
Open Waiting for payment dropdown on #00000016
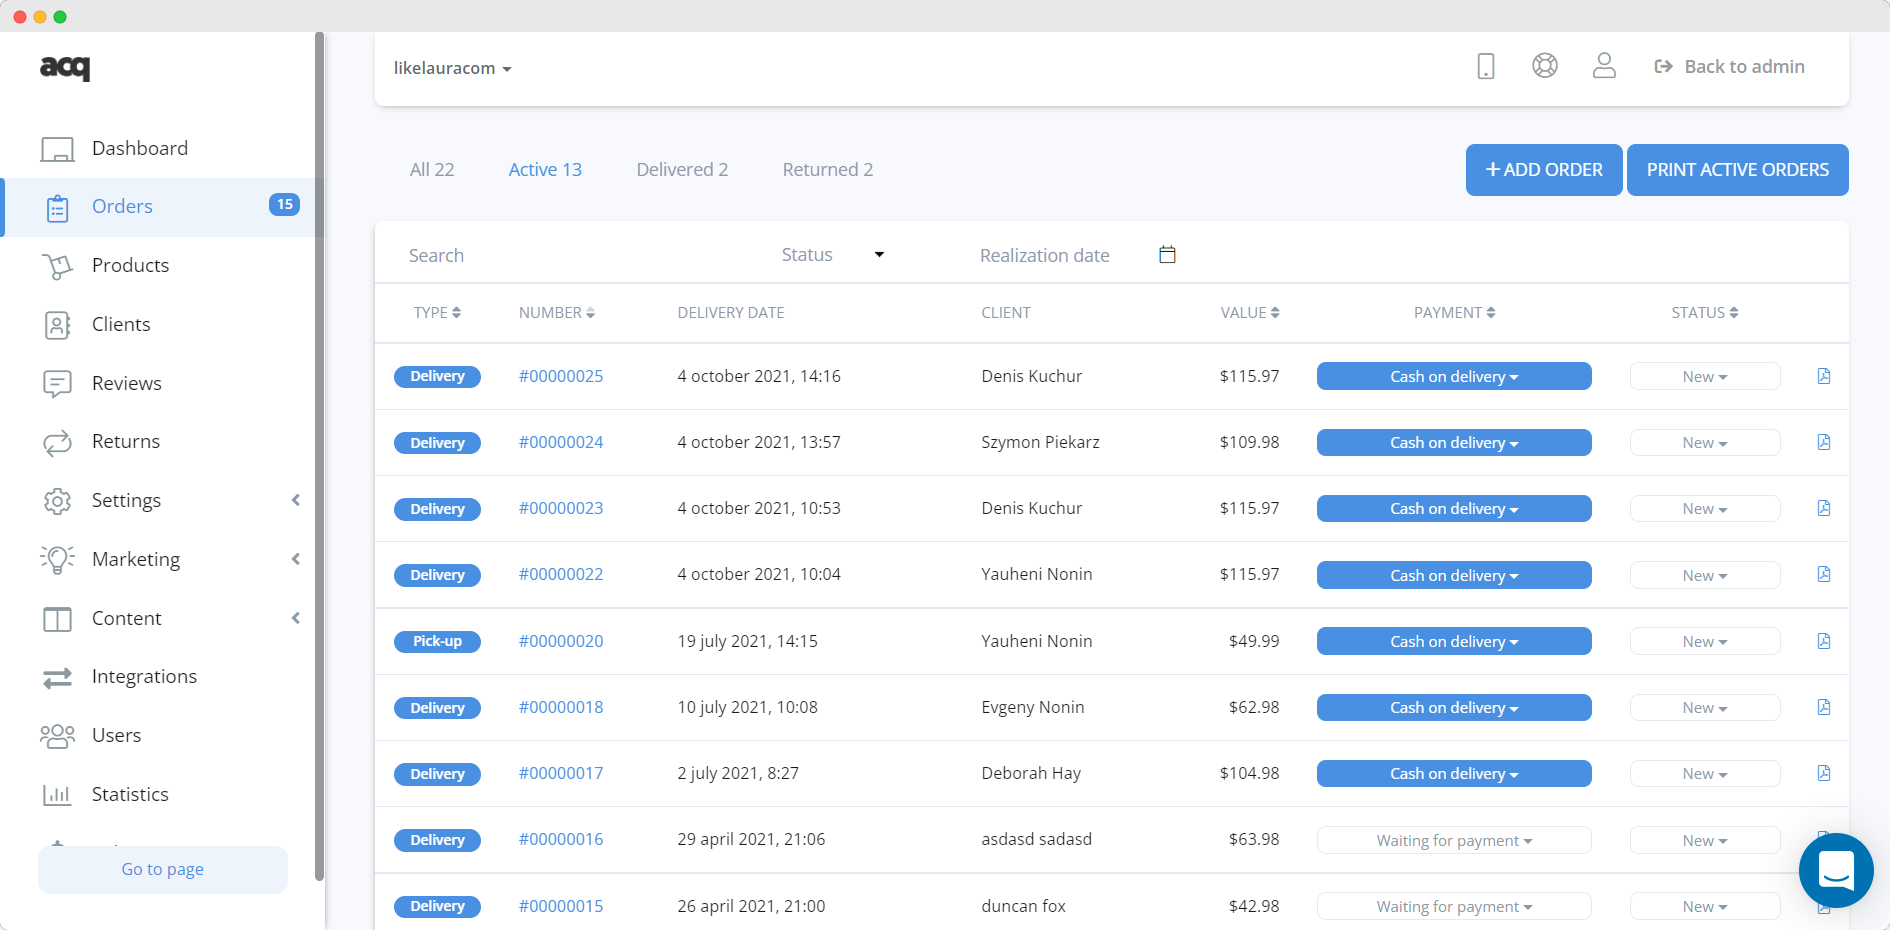click(1454, 840)
